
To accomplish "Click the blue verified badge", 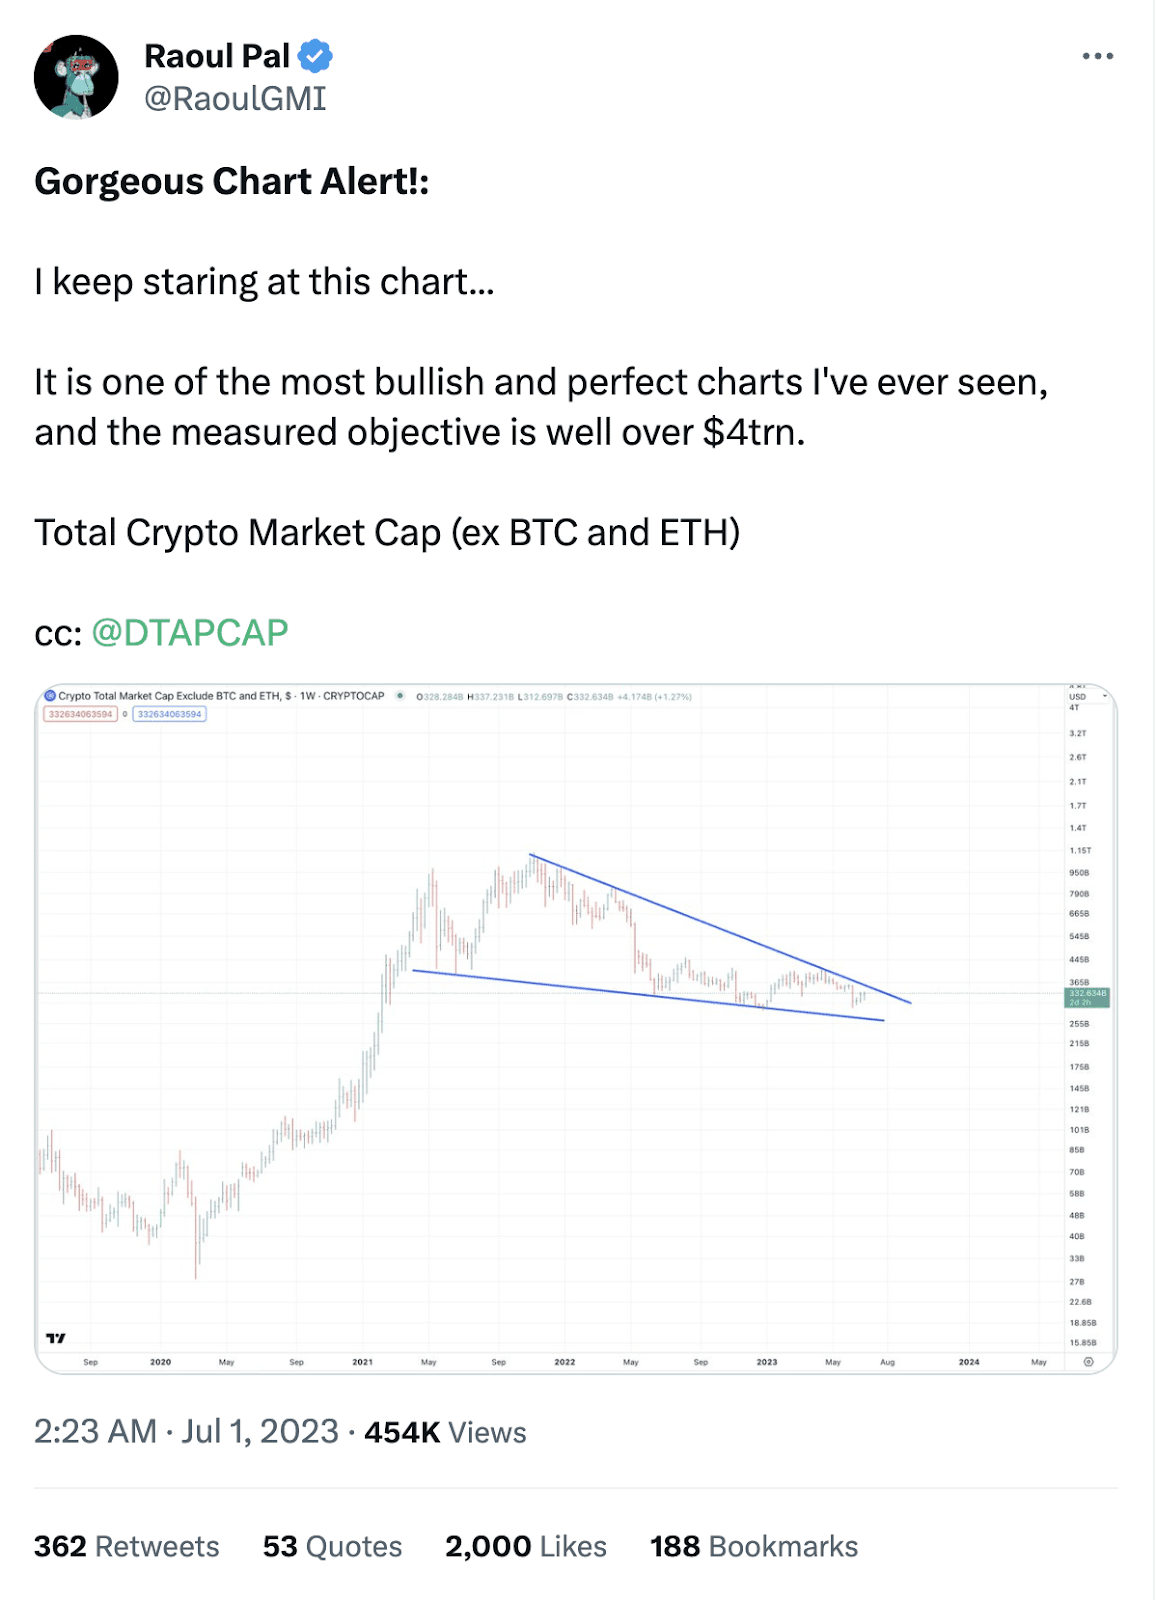I will [x=315, y=56].
